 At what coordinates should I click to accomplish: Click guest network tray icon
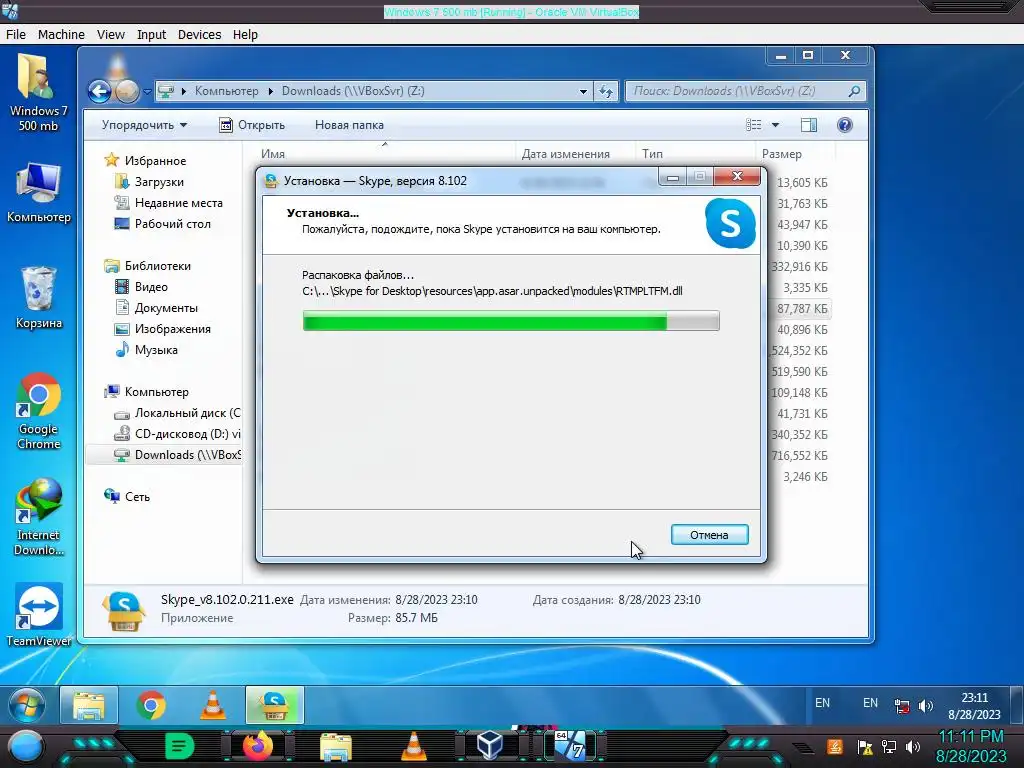click(x=902, y=706)
